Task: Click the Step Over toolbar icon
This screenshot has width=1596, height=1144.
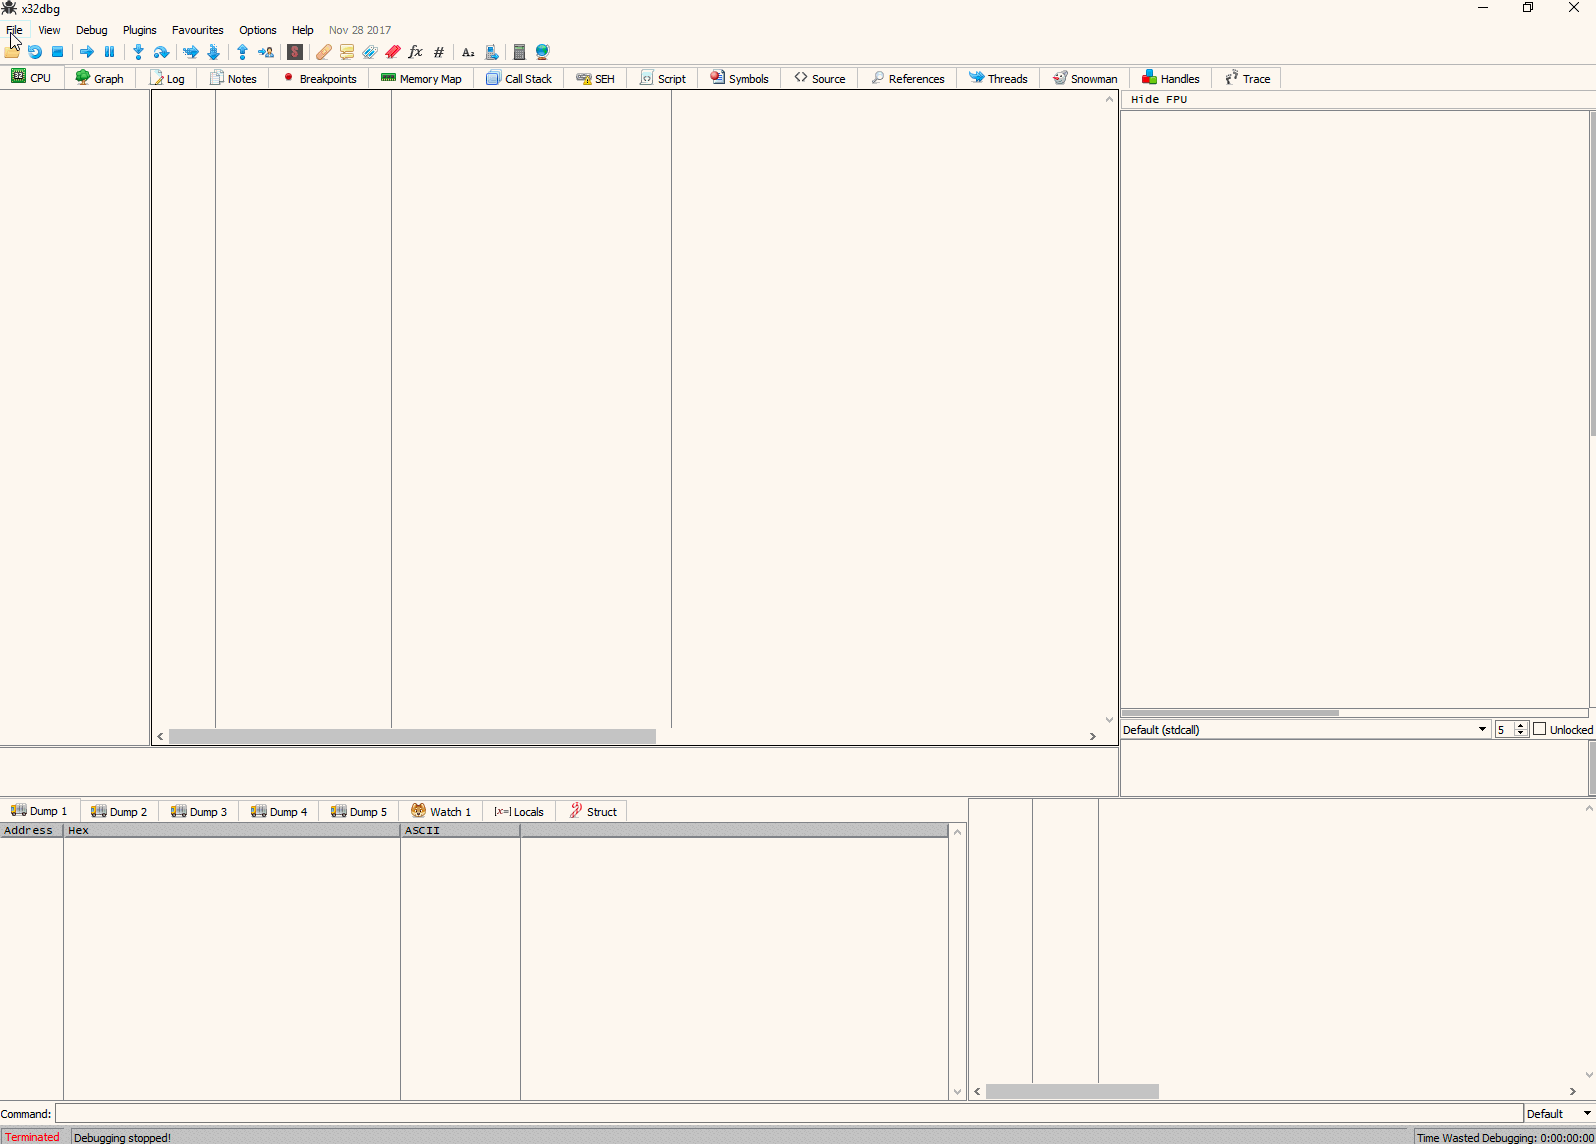Action: (x=161, y=52)
